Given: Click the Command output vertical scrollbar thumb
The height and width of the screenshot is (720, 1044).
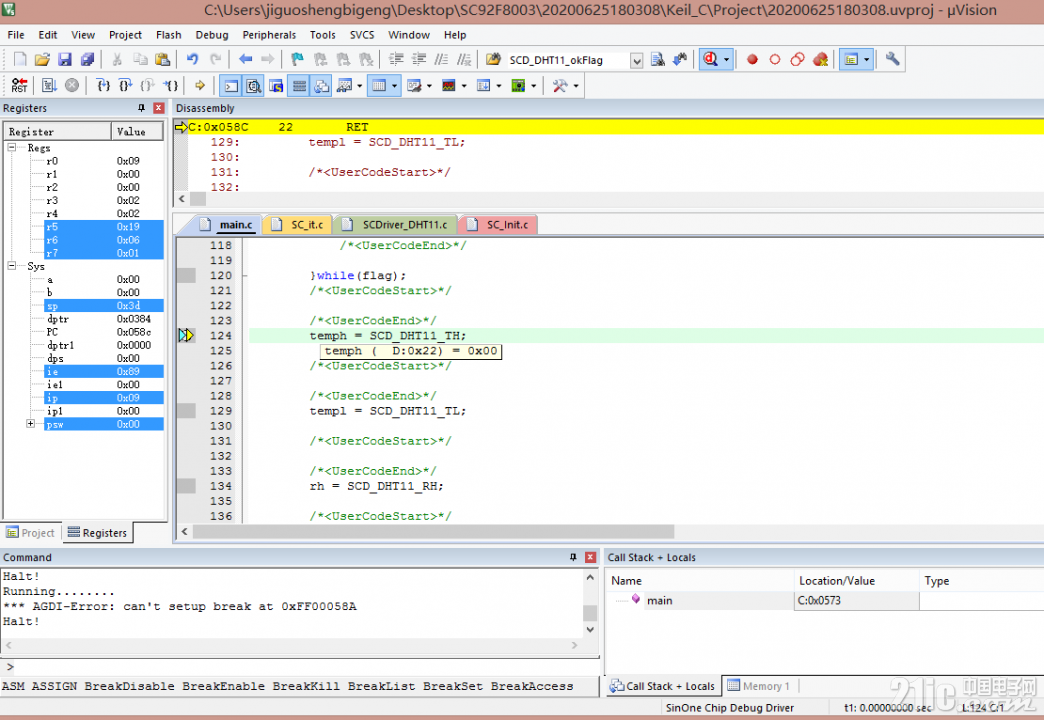Looking at the screenshot, I should (x=590, y=613).
